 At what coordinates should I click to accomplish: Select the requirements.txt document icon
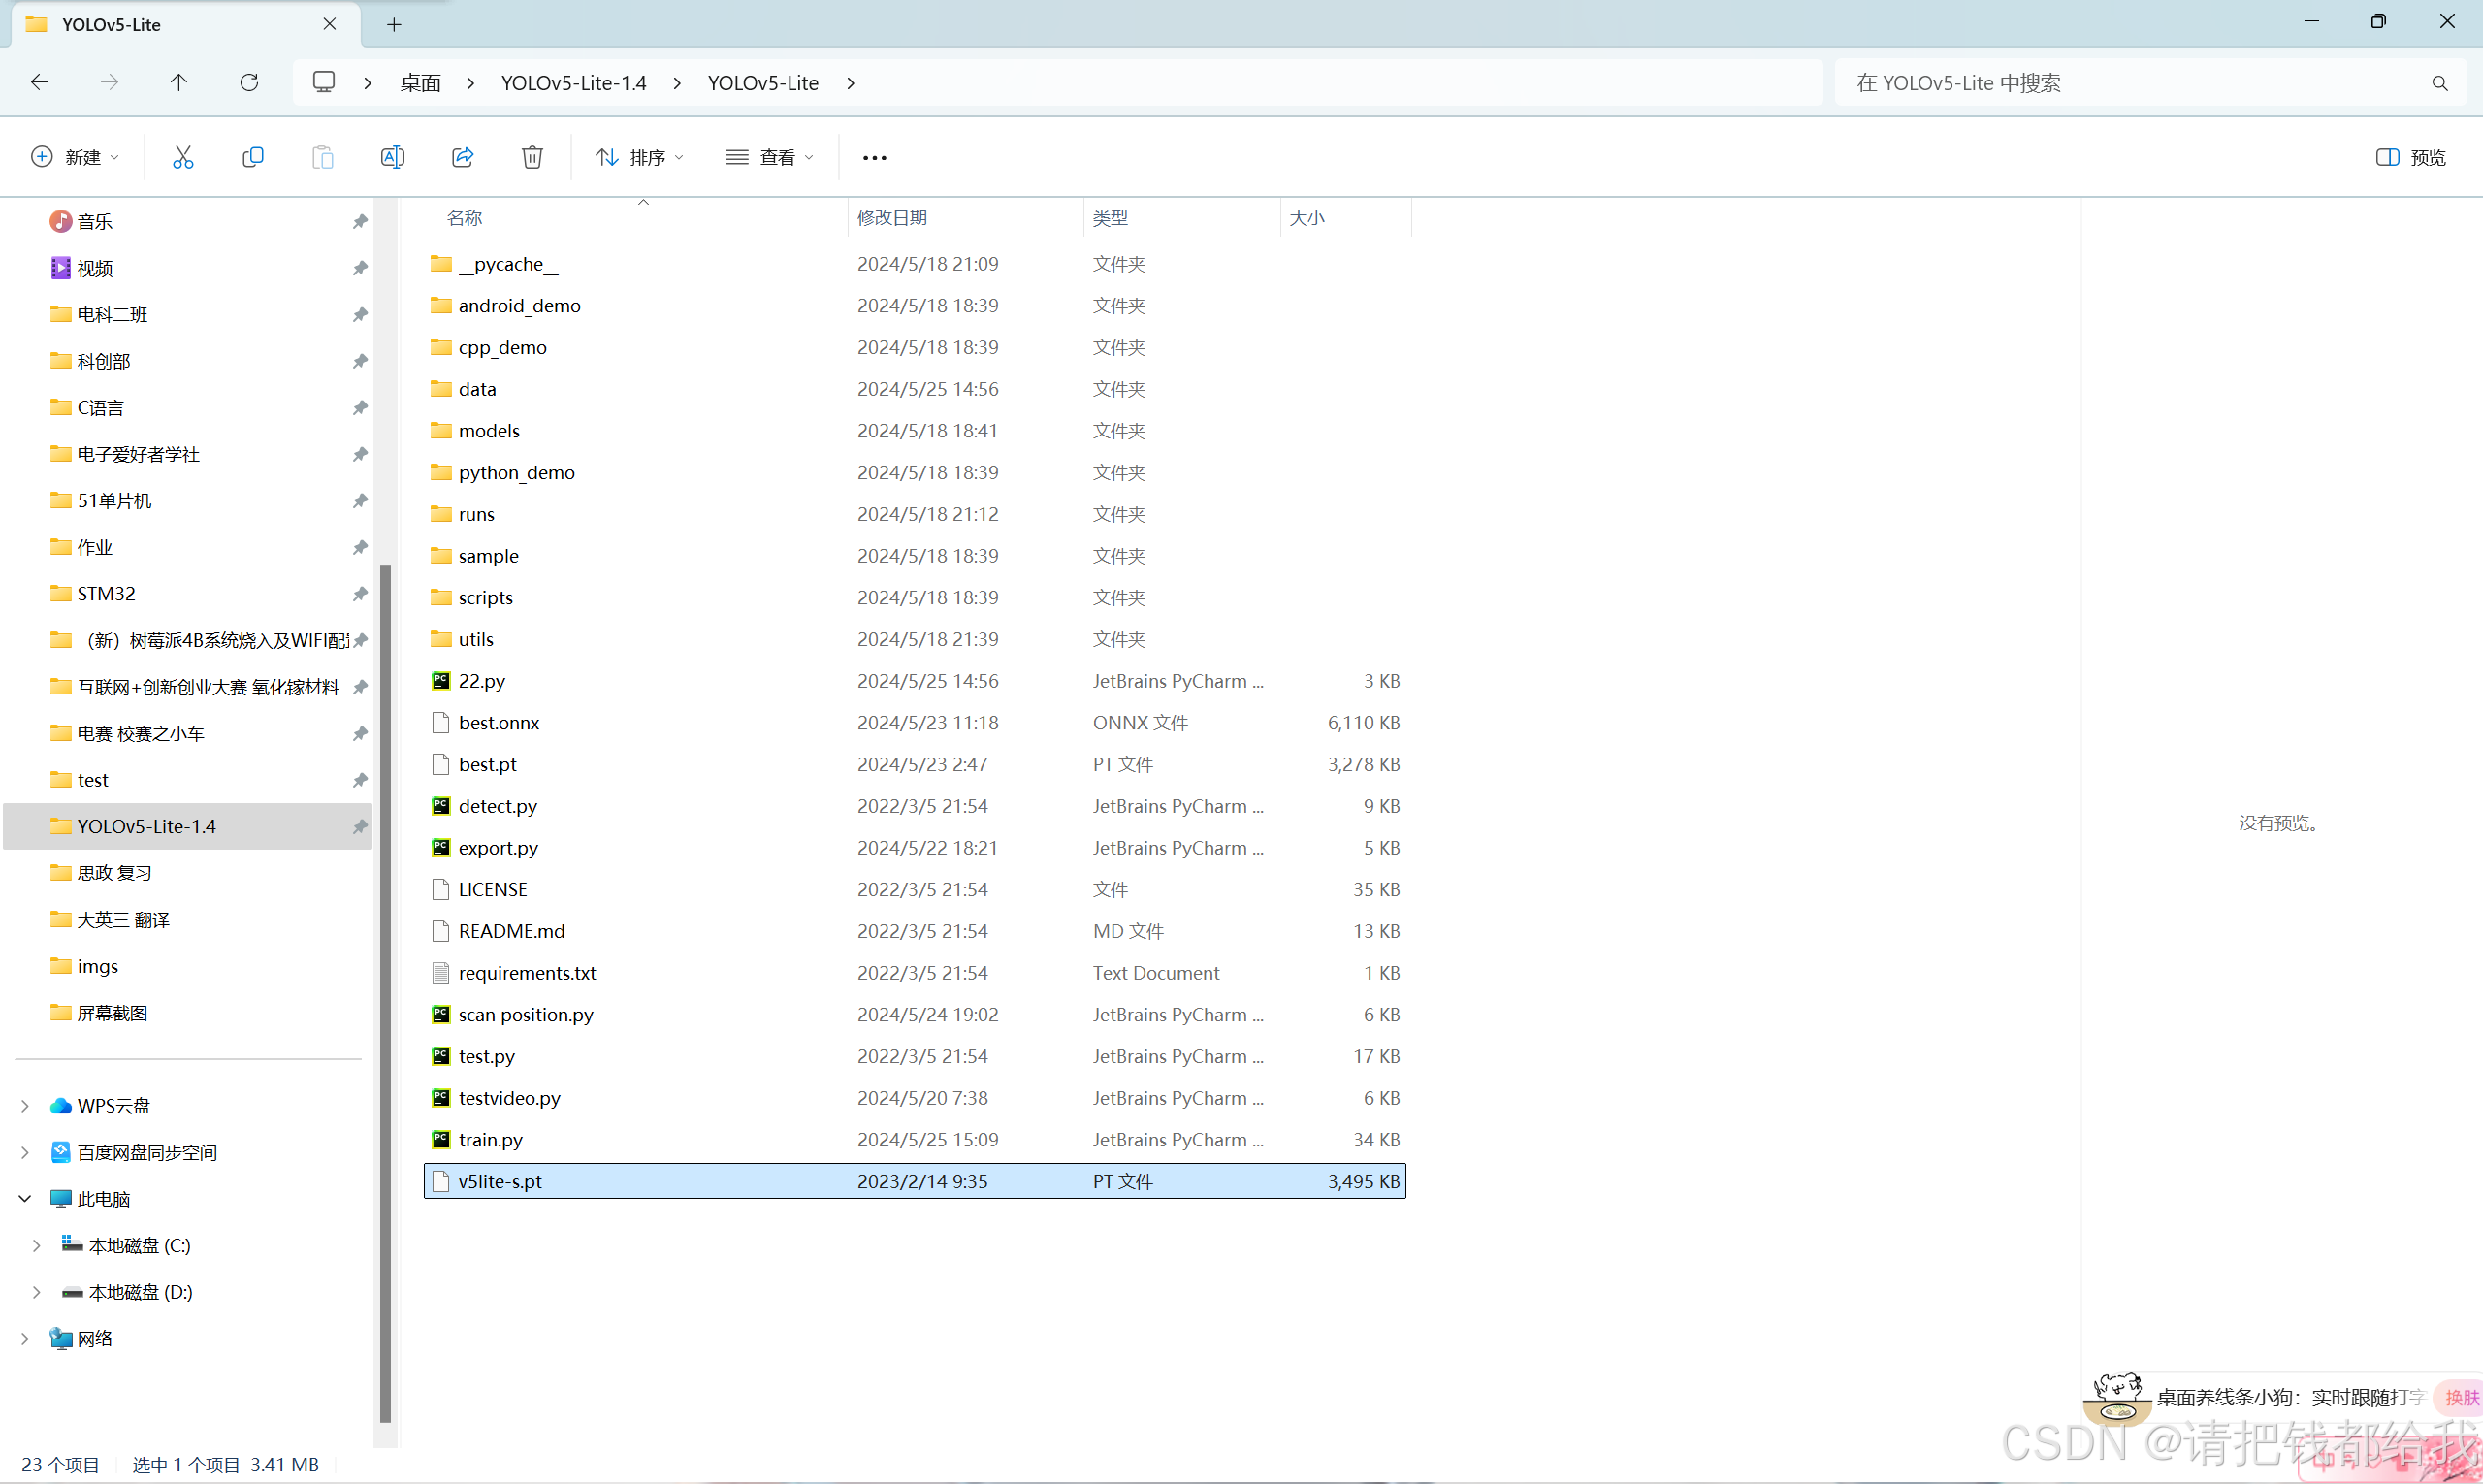pos(441,973)
